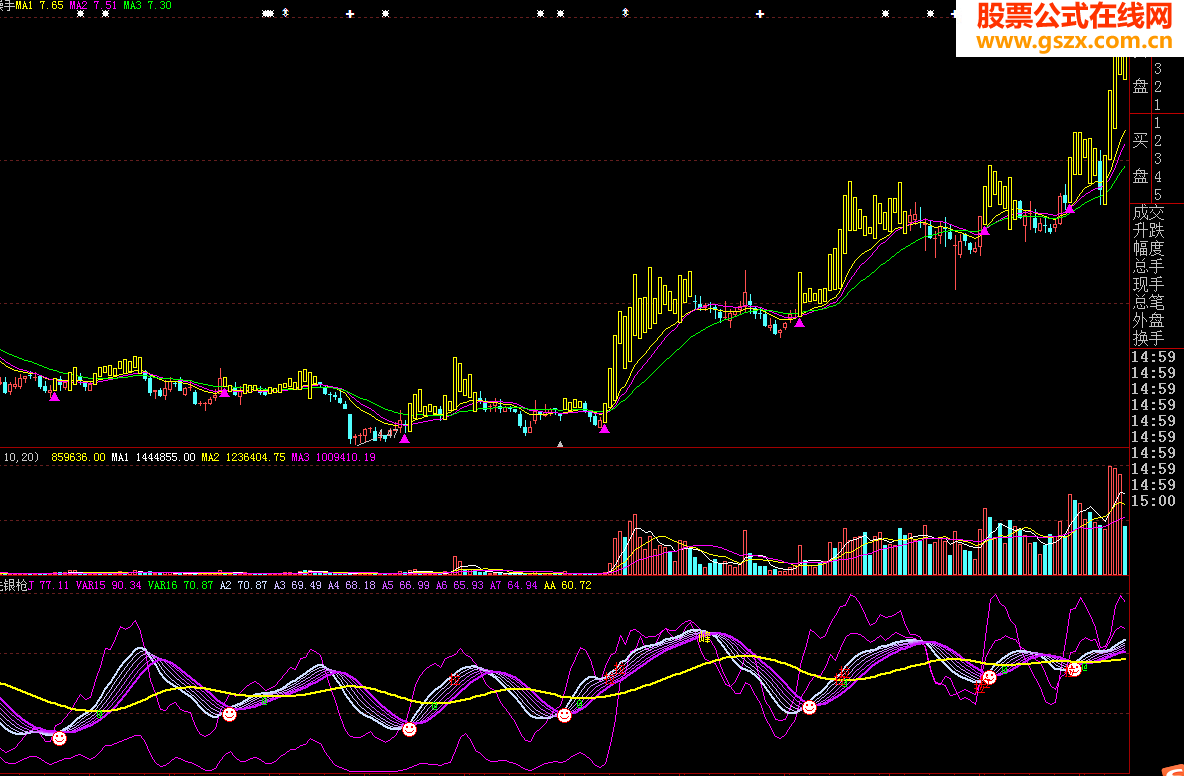Select the MA1 7.65 legend label

click(39, 5)
